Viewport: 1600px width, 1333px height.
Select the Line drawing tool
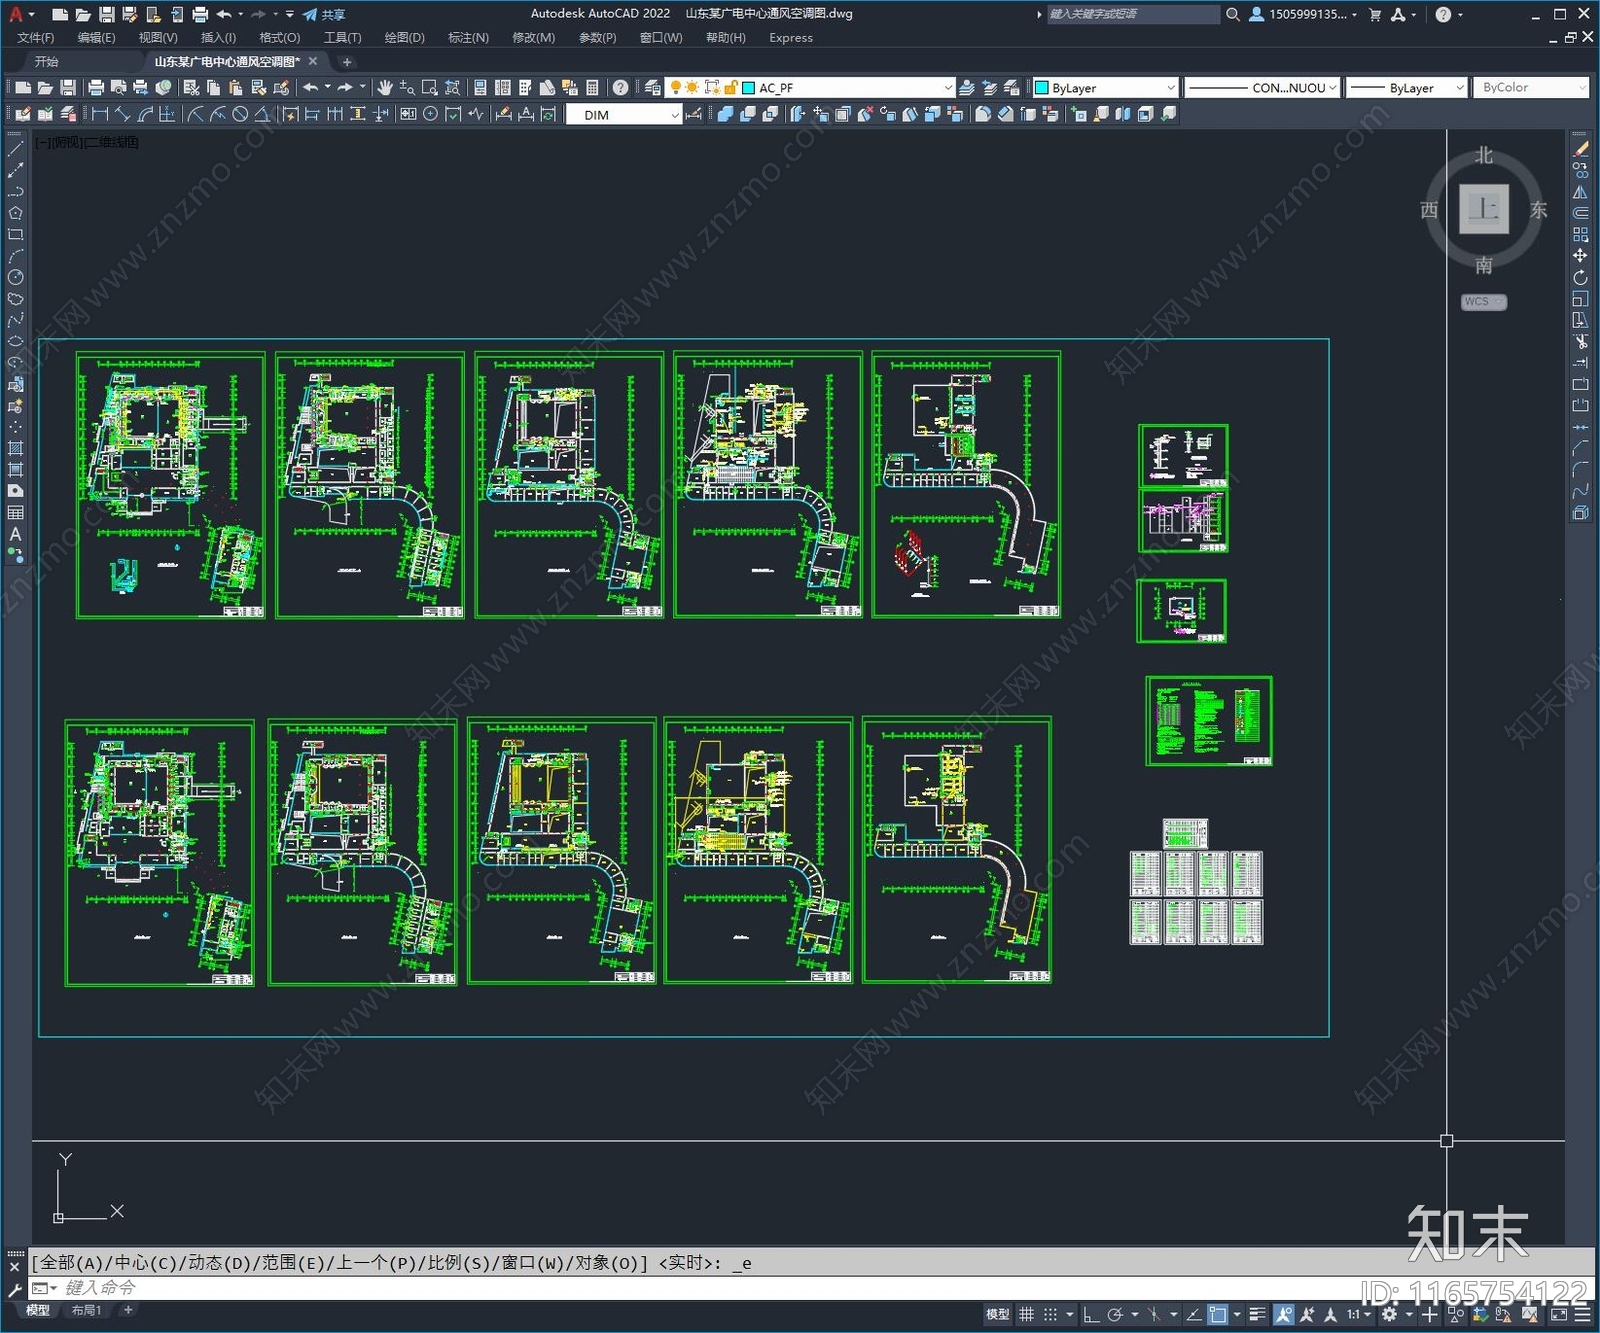point(15,148)
